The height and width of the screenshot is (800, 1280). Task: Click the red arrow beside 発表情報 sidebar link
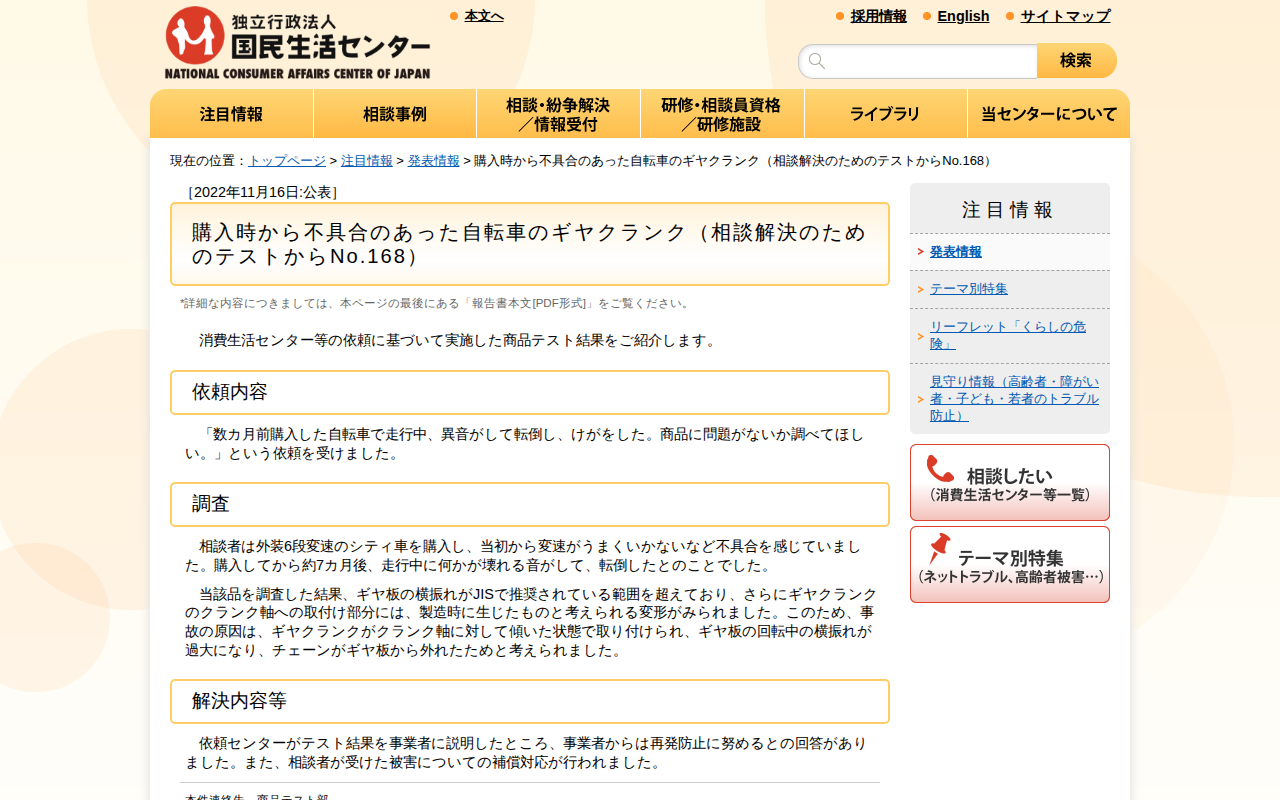pos(921,251)
